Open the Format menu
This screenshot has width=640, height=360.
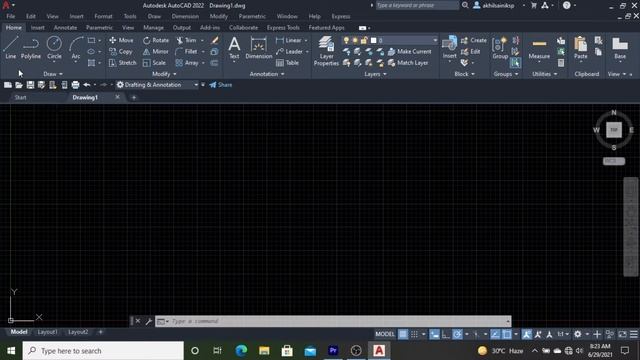103,16
